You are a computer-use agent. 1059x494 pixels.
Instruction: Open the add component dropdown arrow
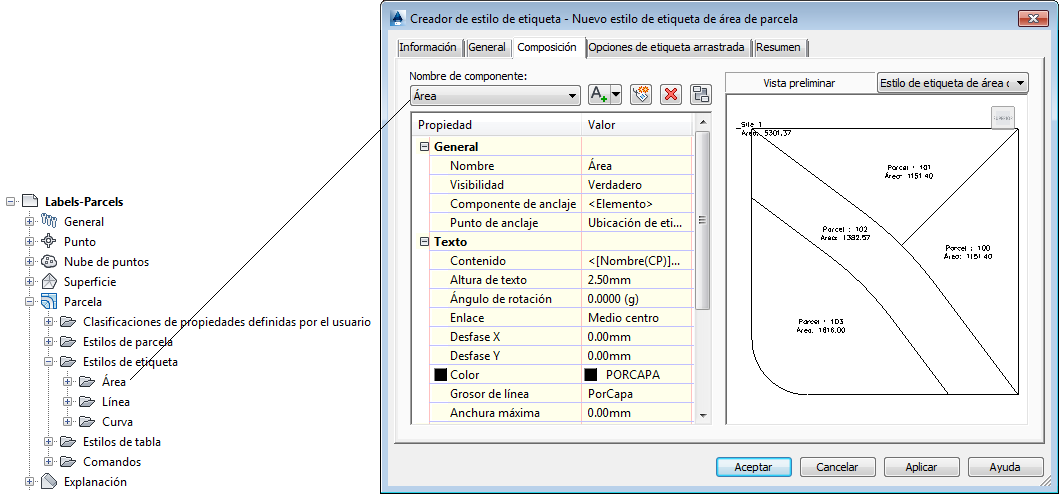pyautogui.click(x=615, y=95)
